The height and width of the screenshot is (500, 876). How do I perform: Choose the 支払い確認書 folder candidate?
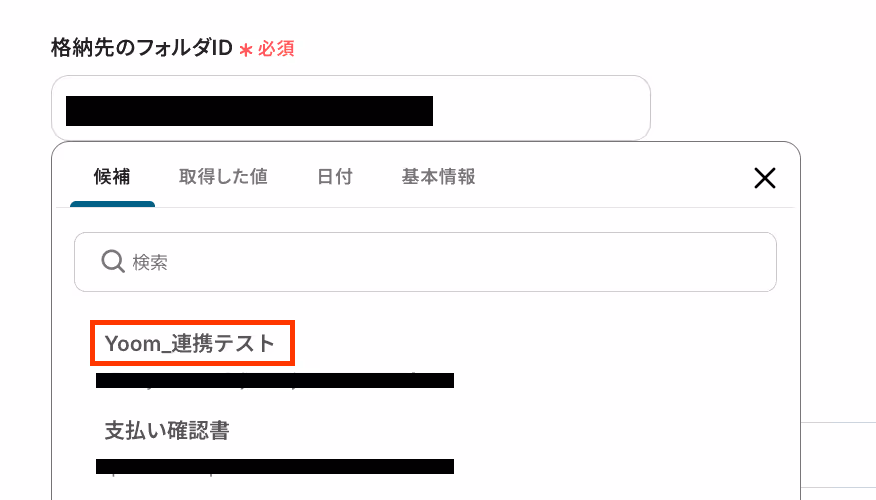[167, 430]
